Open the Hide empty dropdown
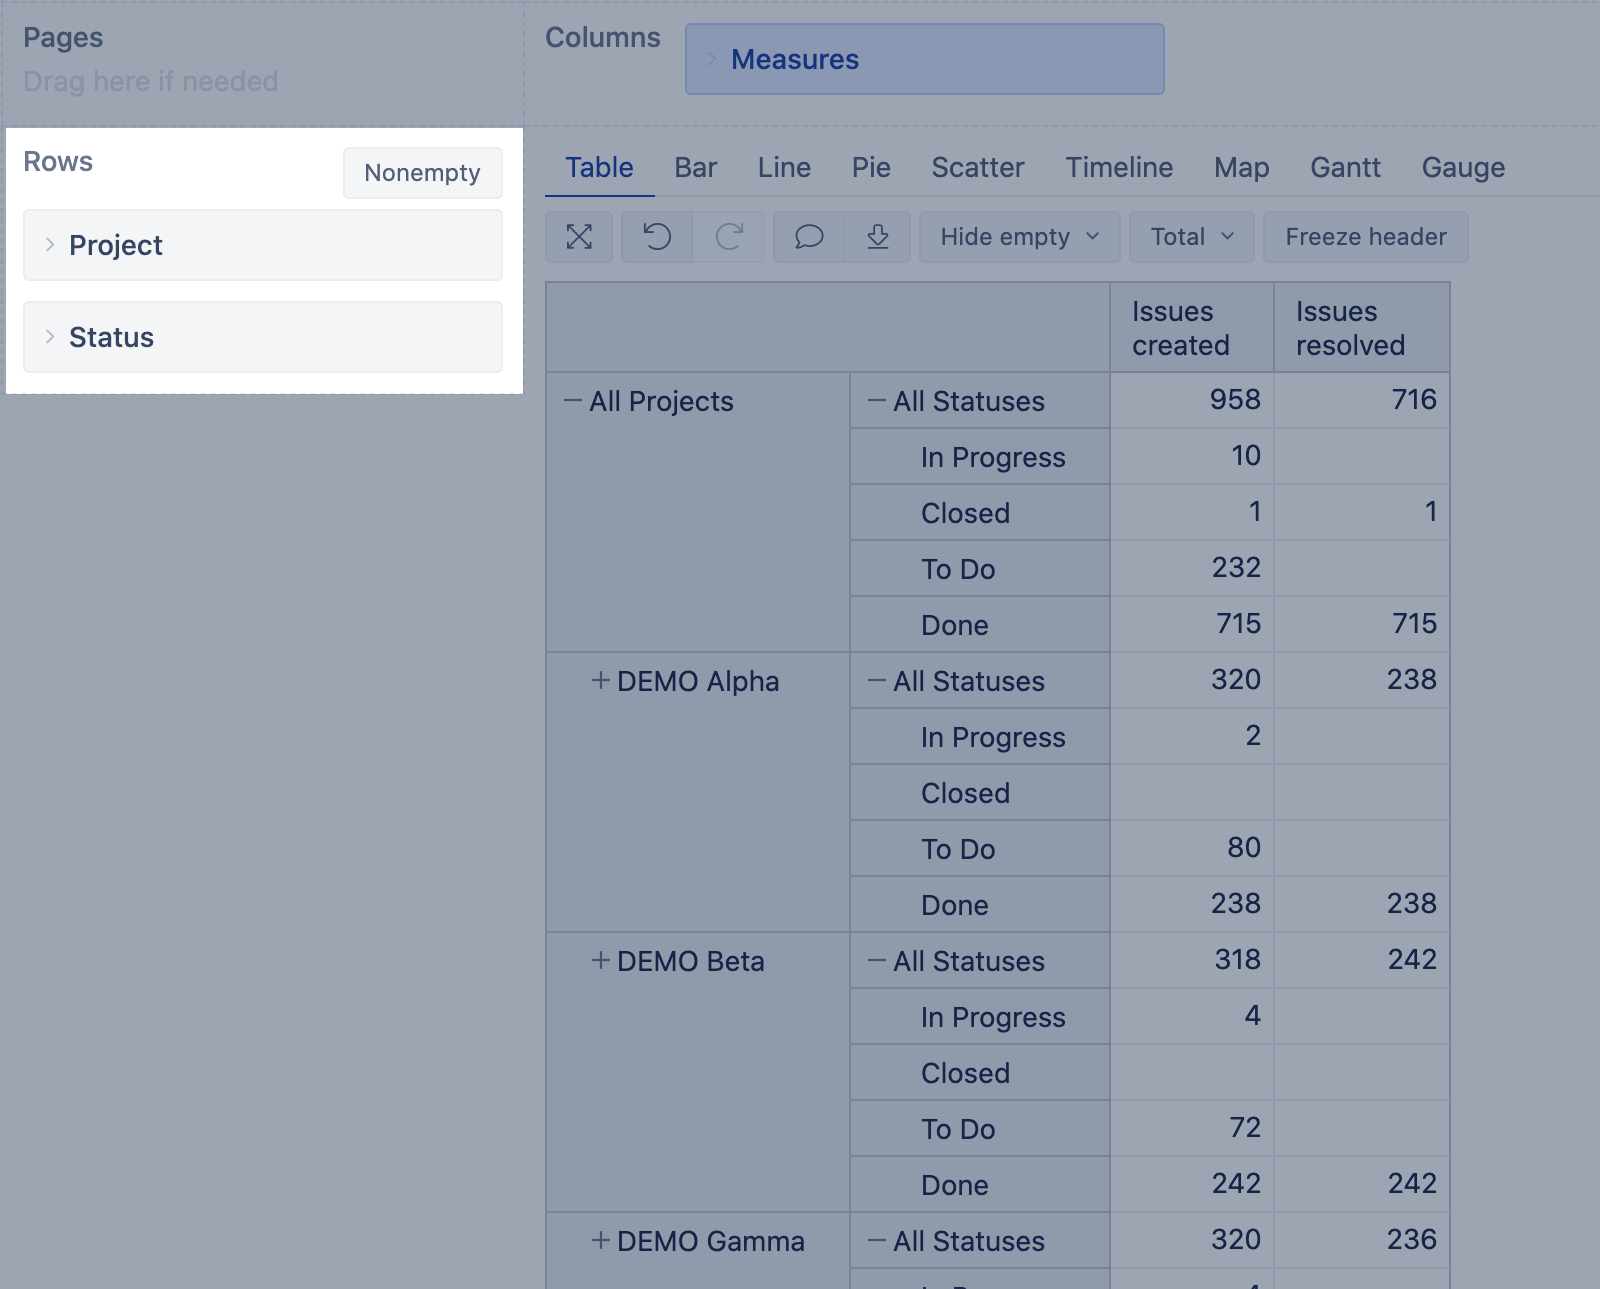 [x=1018, y=237]
